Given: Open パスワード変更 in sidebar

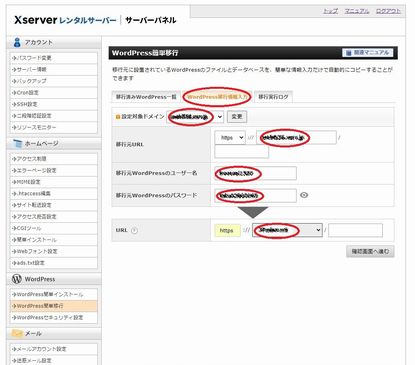Looking at the screenshot, I should pos(54,58).
